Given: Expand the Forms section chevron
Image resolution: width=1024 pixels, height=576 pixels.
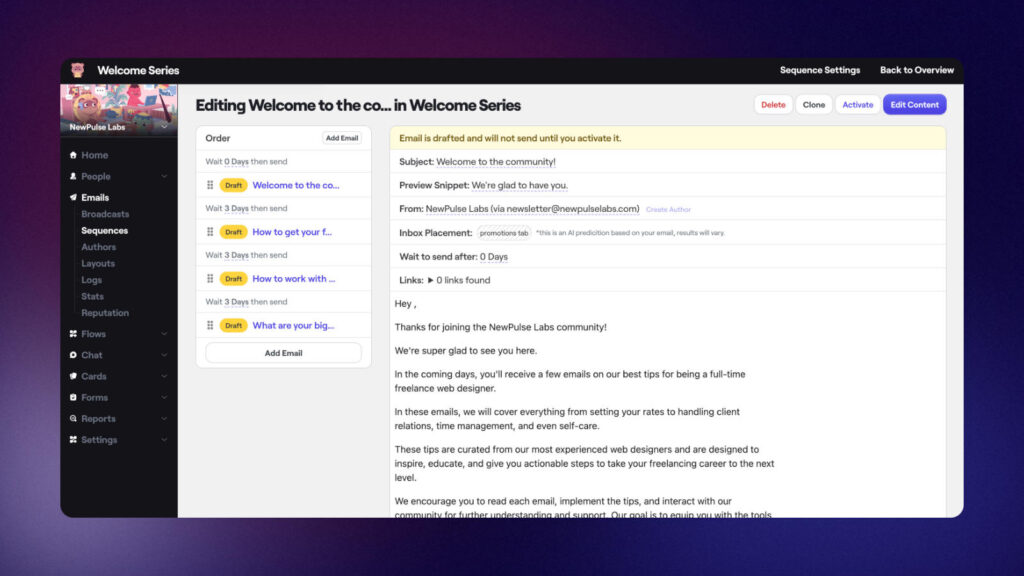Looking at the screenshot, I should click(164, 397).
